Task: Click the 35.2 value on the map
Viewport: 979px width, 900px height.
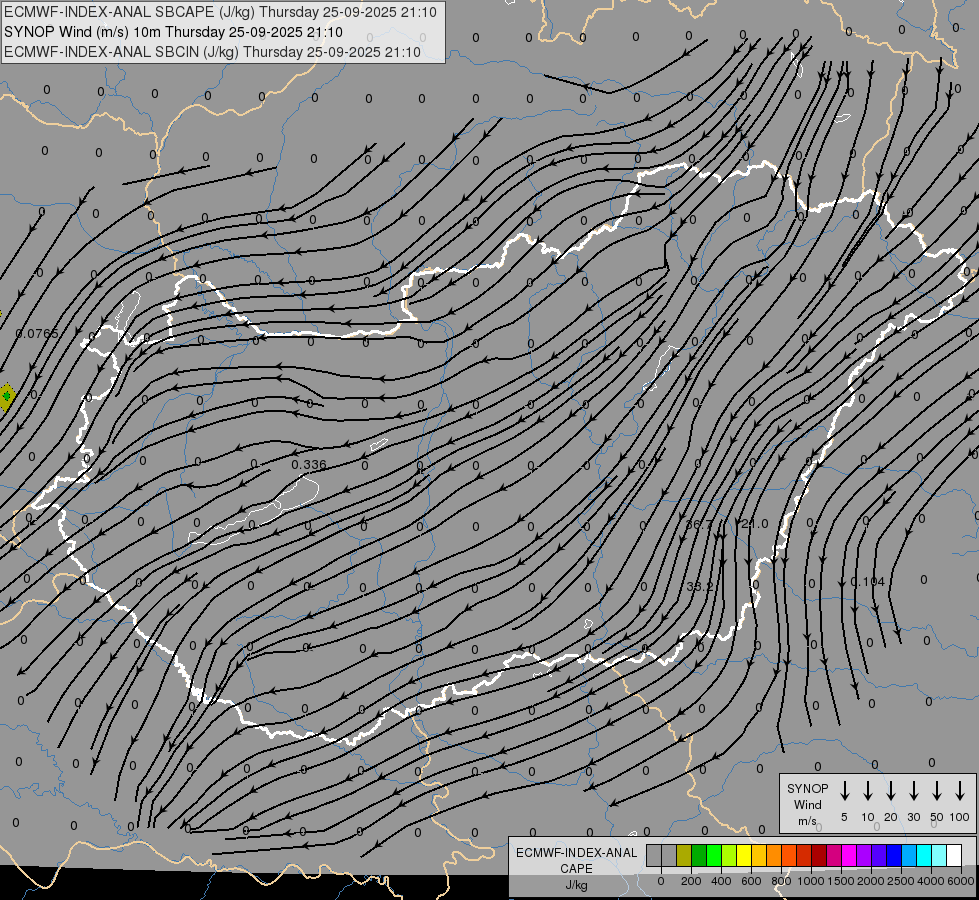Action: [x=699, y=586]
